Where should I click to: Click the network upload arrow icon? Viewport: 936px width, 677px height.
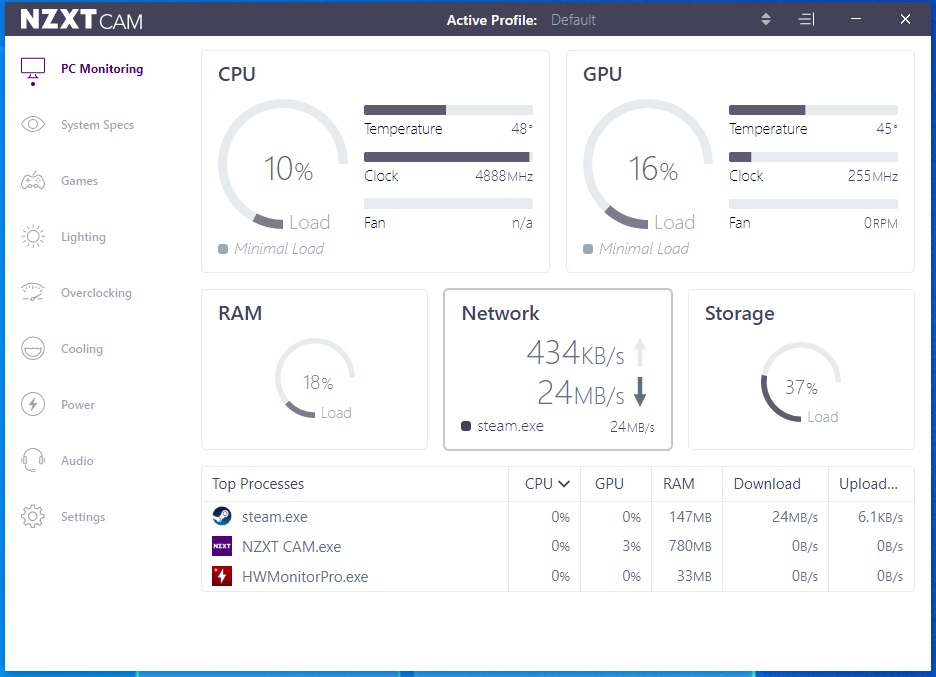tap(640, 352)
